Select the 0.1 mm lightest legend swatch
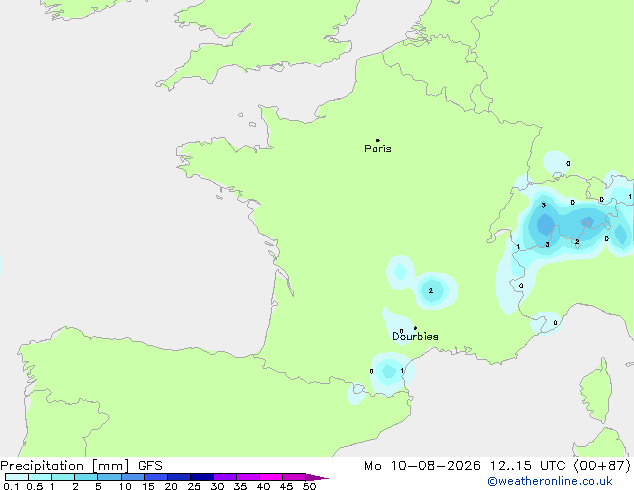This screenshot has width=634, height=490. (x=17, y=477)
